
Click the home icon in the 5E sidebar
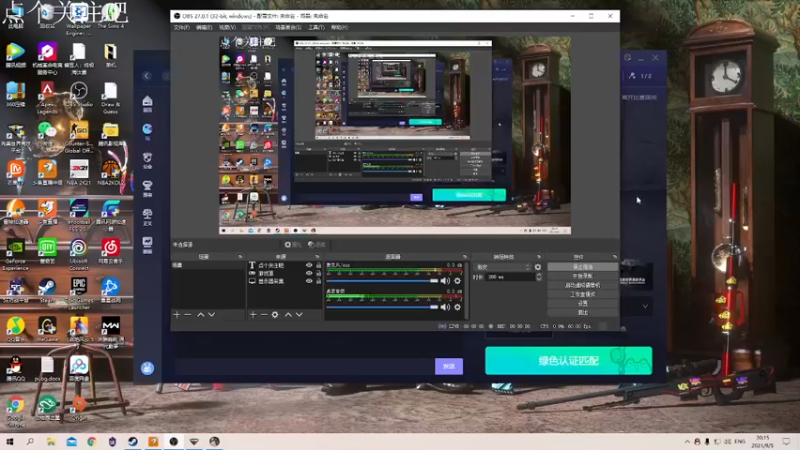pyautogui.click(x=147, y=103)
